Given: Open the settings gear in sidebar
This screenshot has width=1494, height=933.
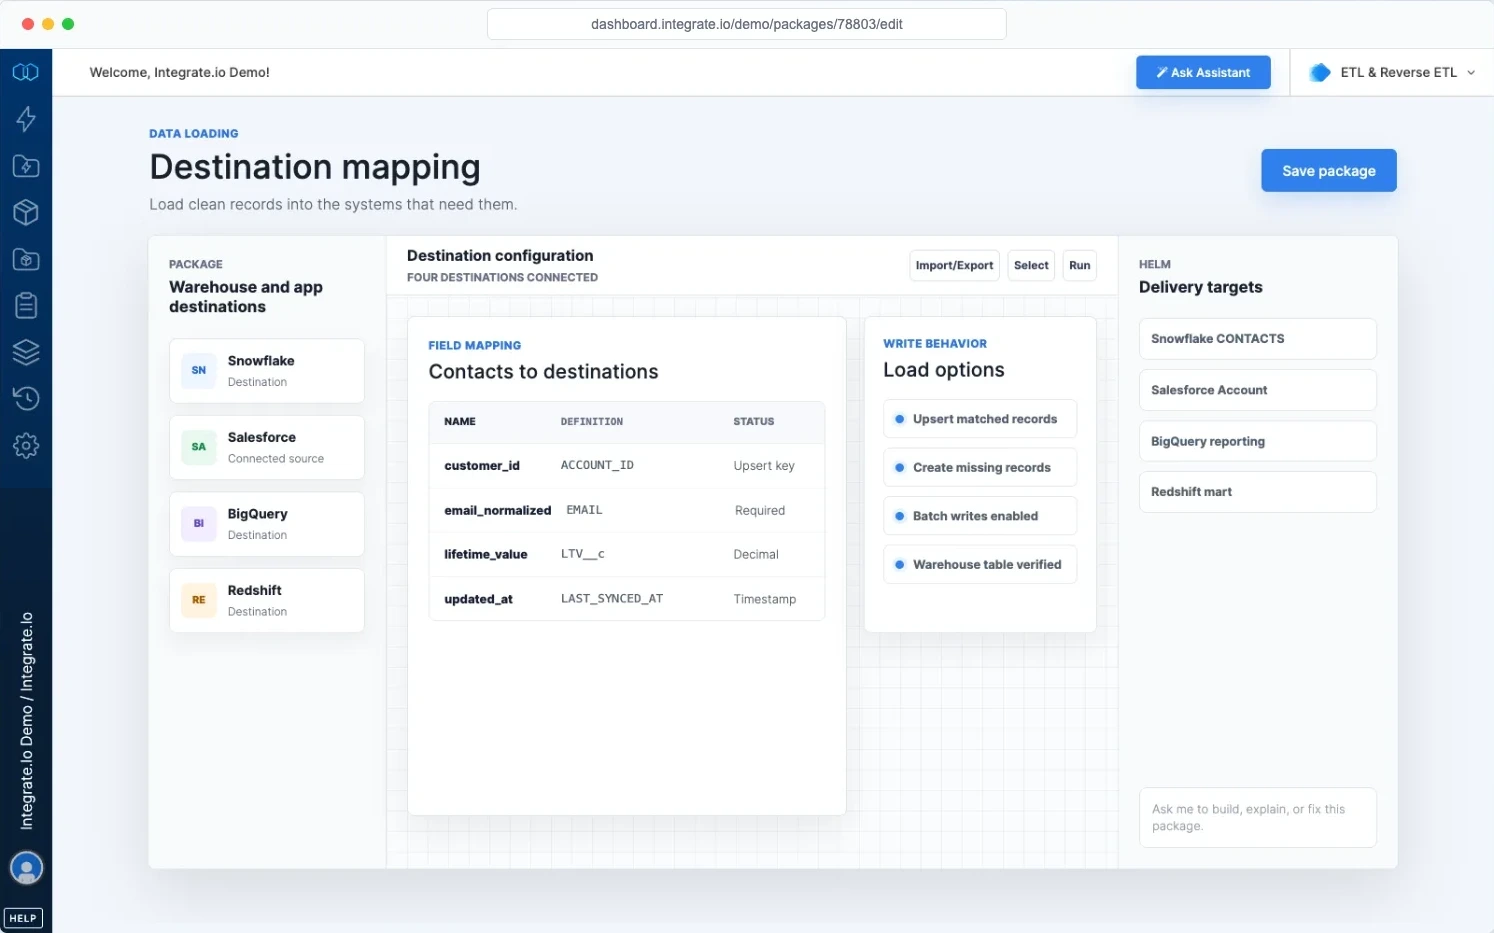Looking at the screenshot, I should [26, 445].
